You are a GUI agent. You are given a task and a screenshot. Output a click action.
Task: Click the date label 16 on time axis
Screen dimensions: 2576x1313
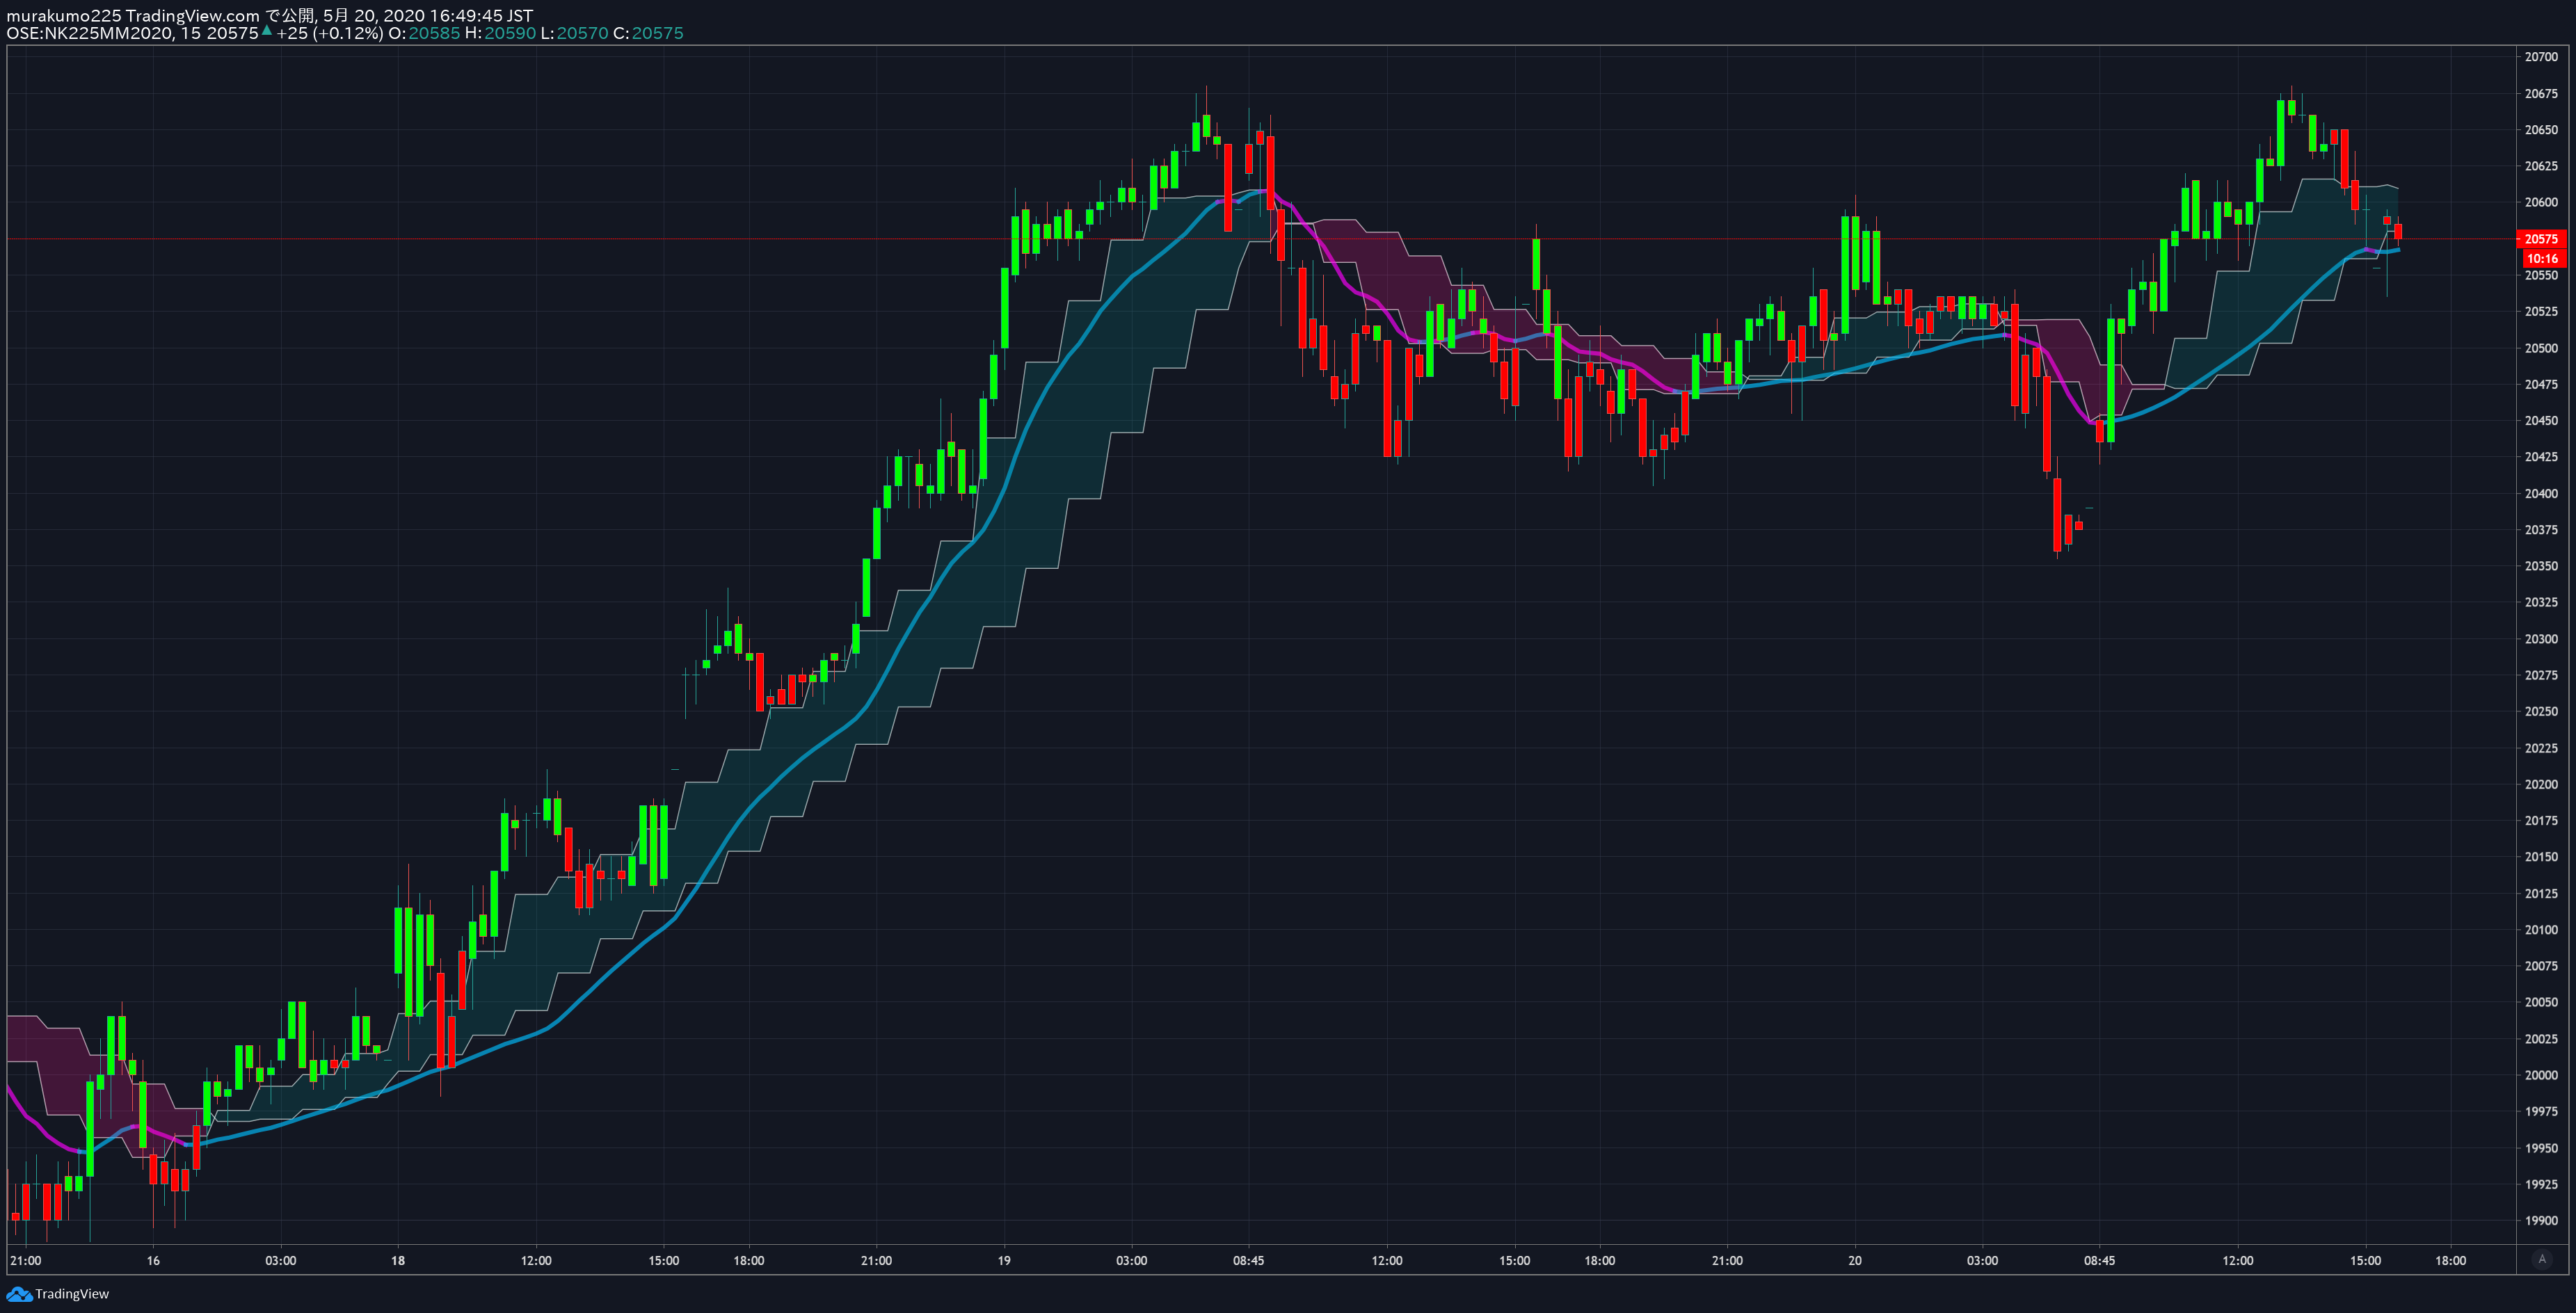pyautogui.click(x=153, y=1260)
